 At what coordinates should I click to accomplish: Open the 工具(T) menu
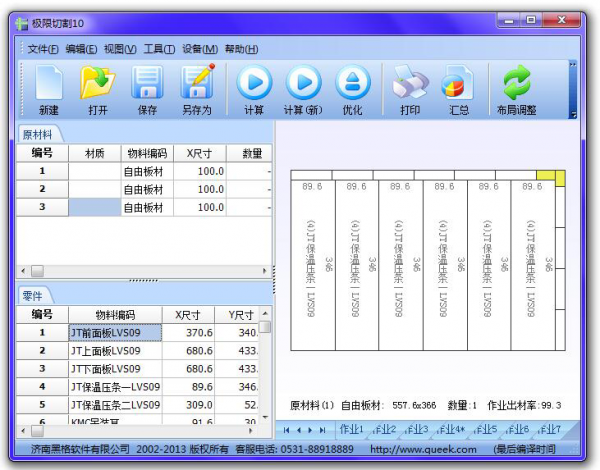click(159, 49)
